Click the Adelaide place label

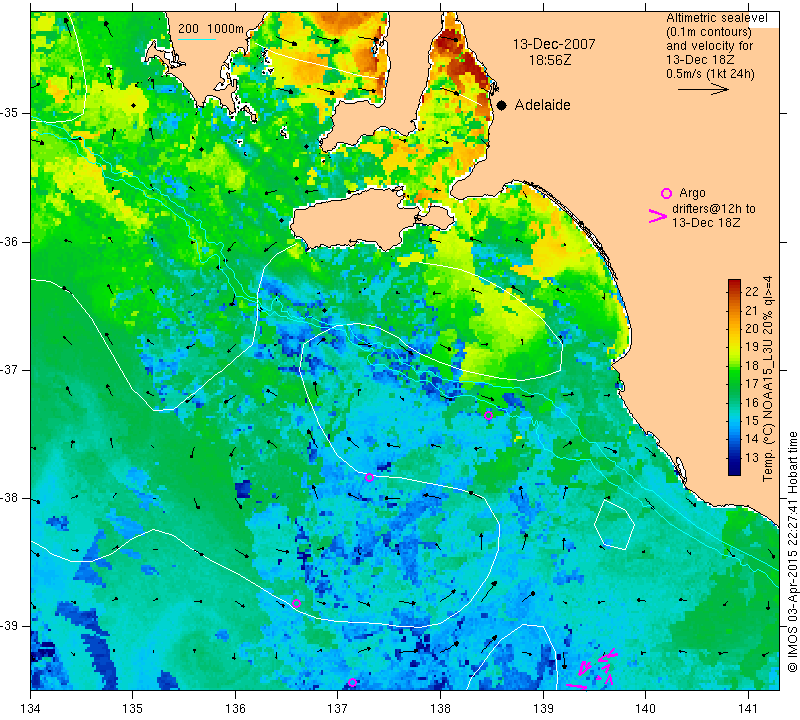click(x=542, y=105)
